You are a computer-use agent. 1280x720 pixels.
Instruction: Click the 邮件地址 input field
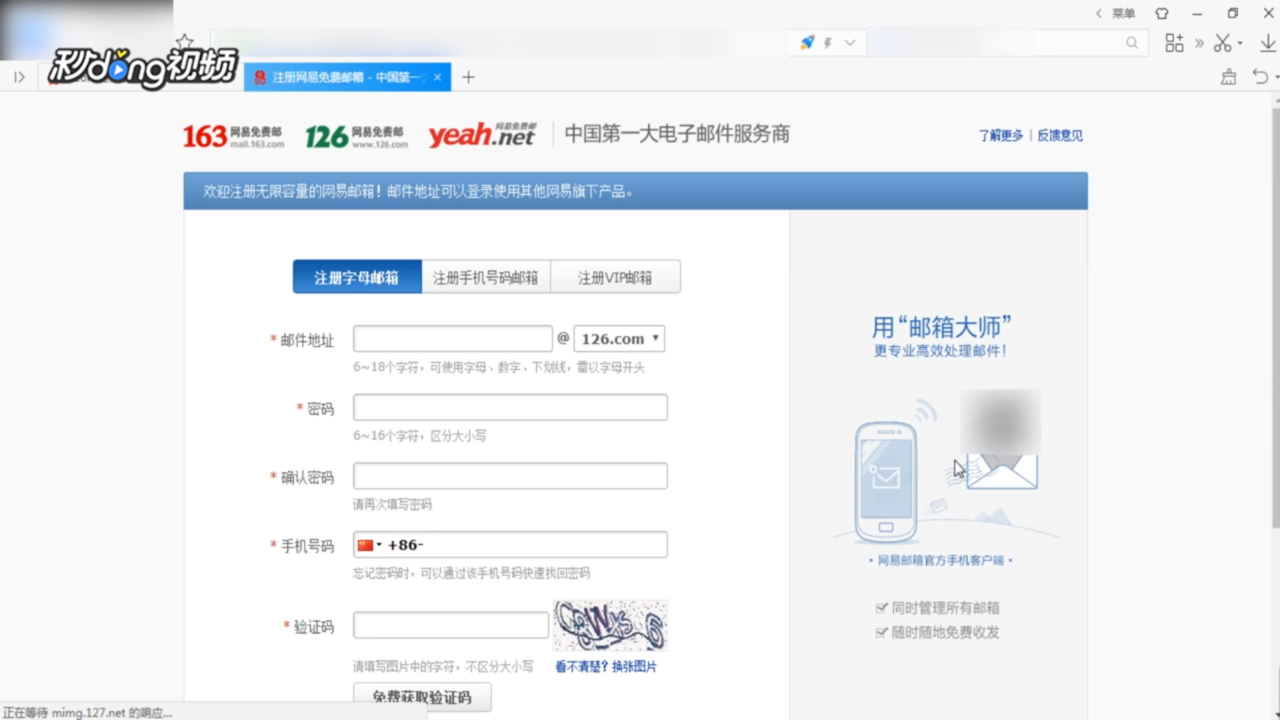tap(452, 339)
